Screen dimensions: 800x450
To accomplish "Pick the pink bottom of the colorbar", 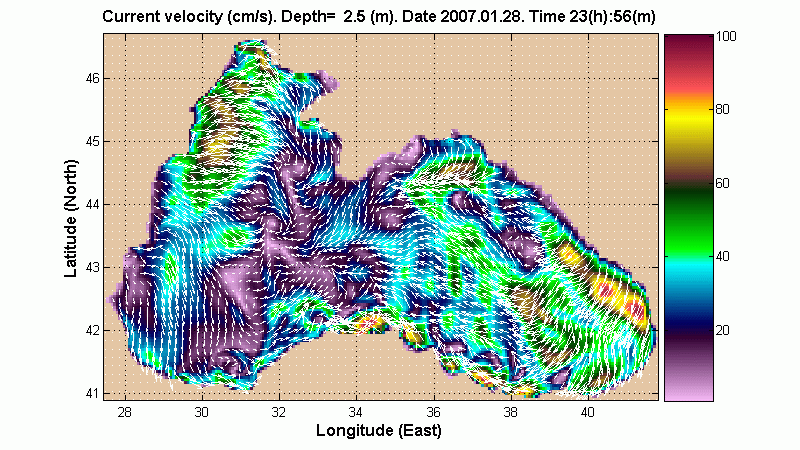I will coord(688,390).
